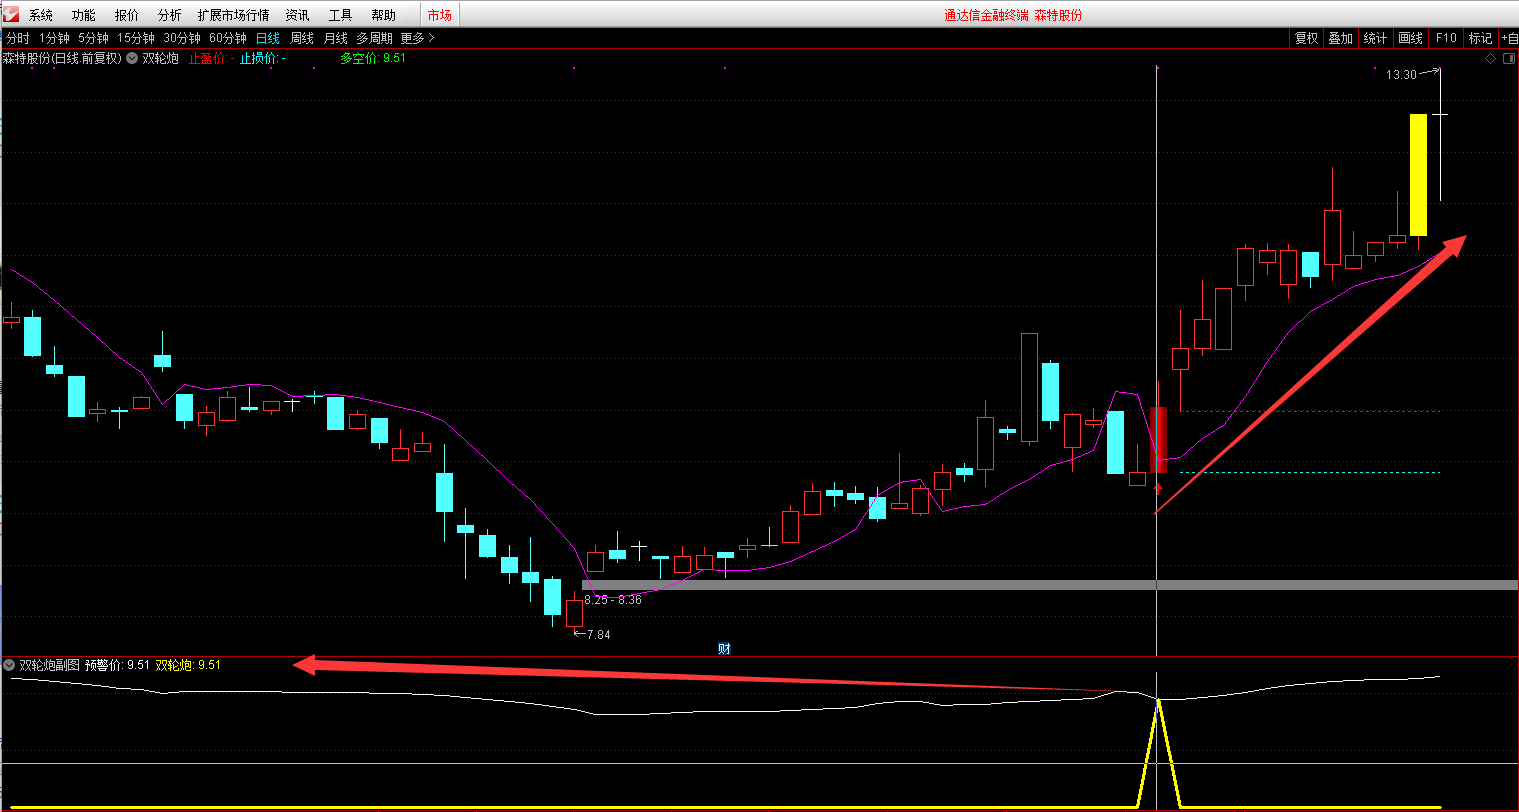Select the 分时 chart period
The height and width of the screenshot is (812, 1519).
point(18,38)
